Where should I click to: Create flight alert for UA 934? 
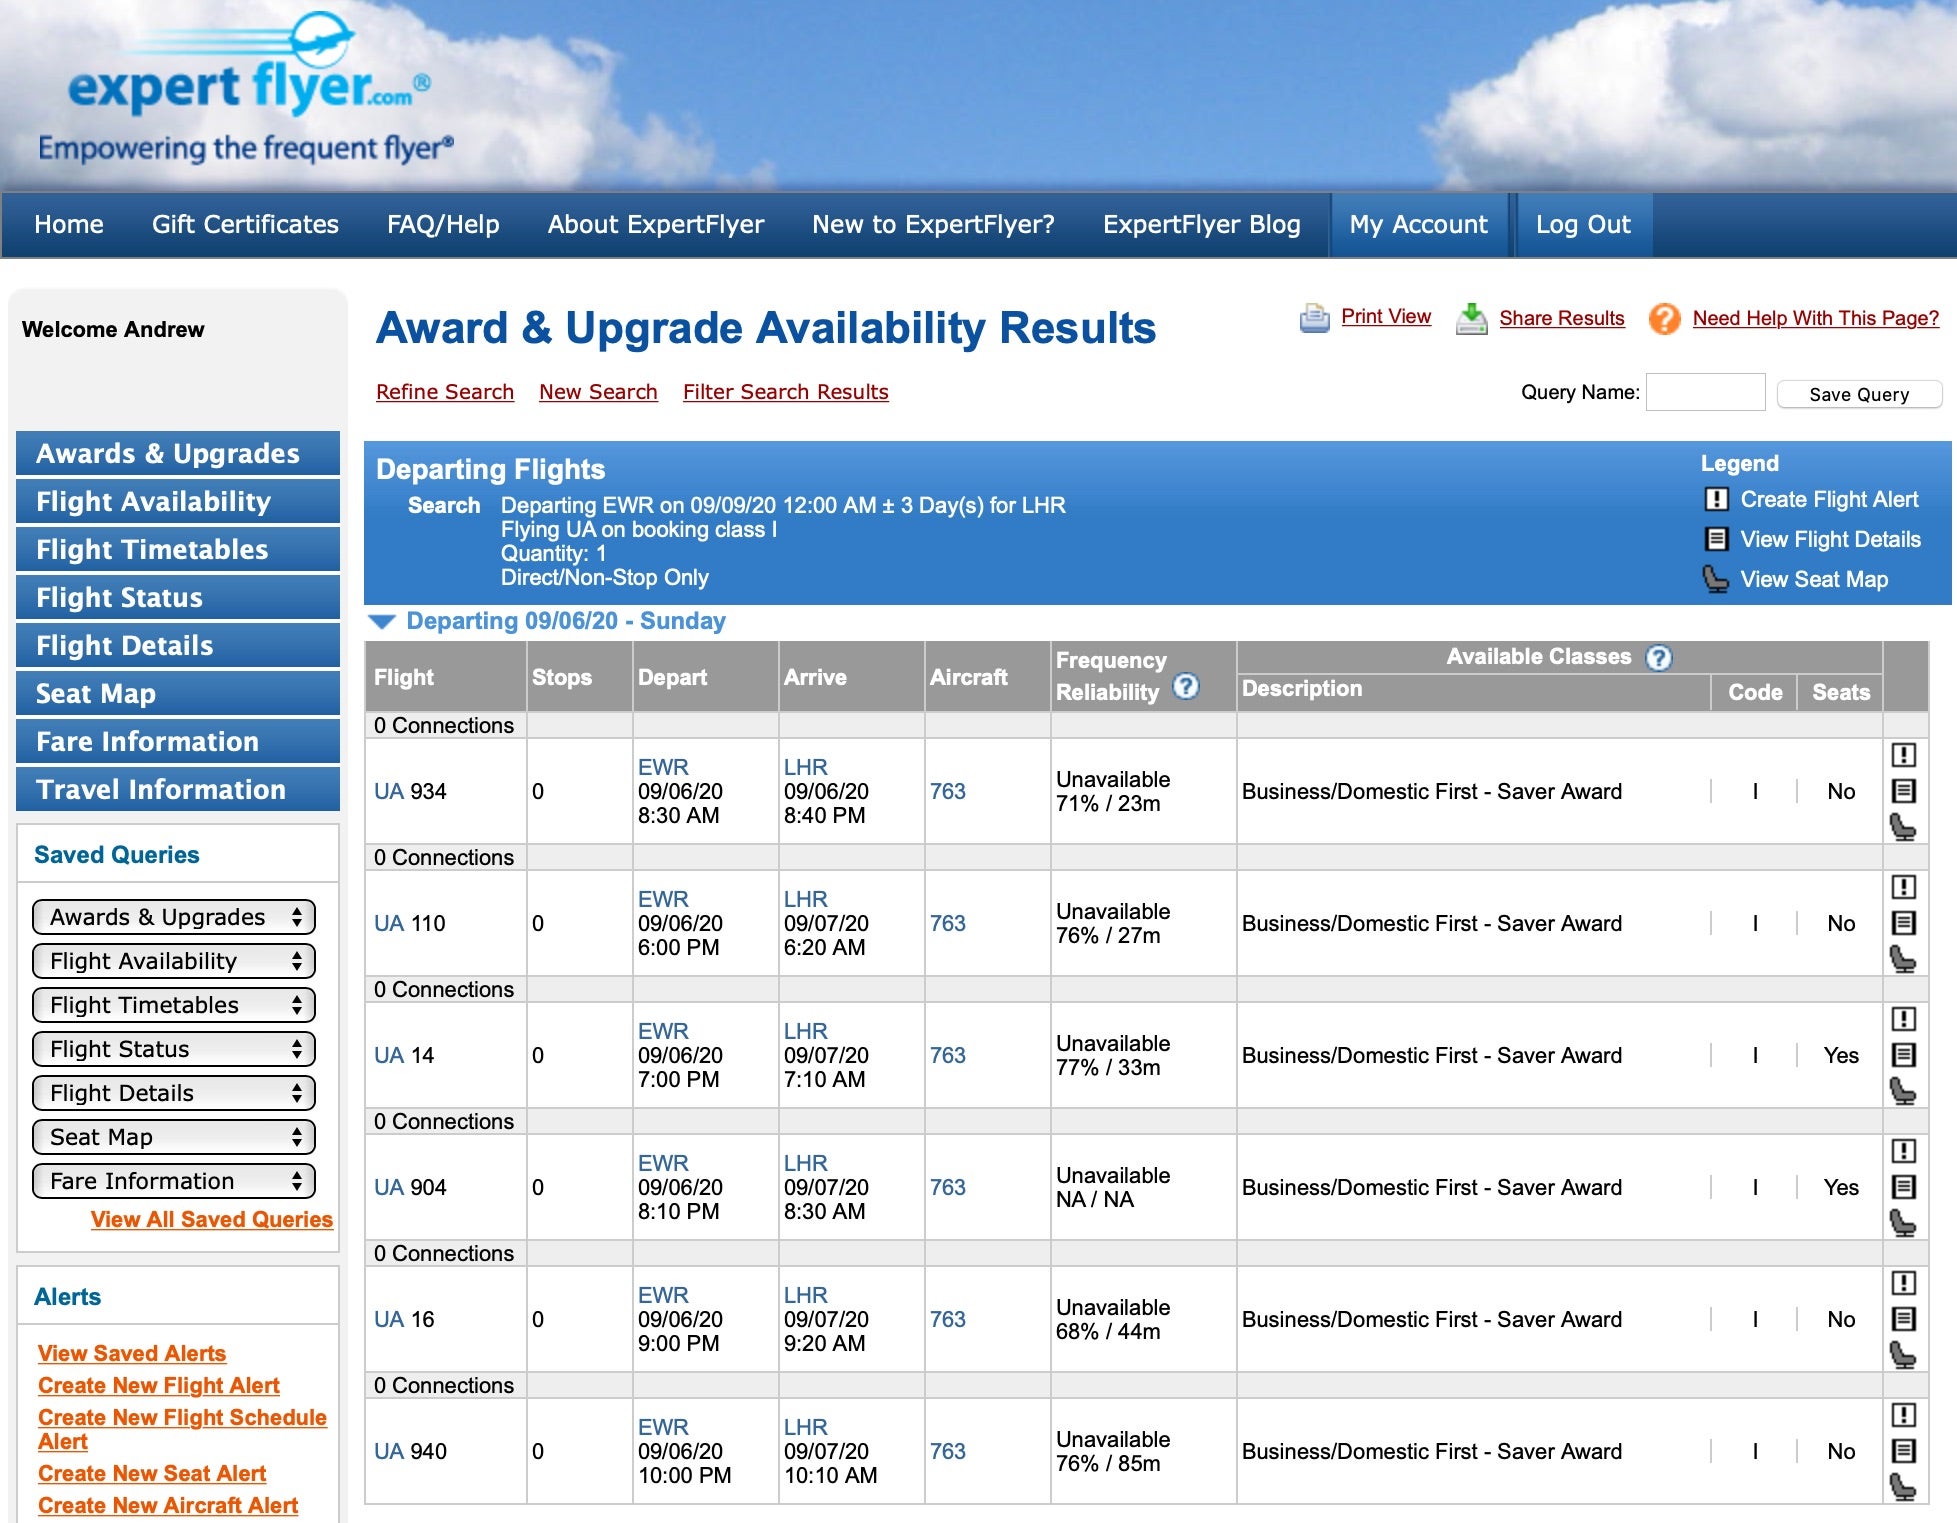click(1903, 755)
